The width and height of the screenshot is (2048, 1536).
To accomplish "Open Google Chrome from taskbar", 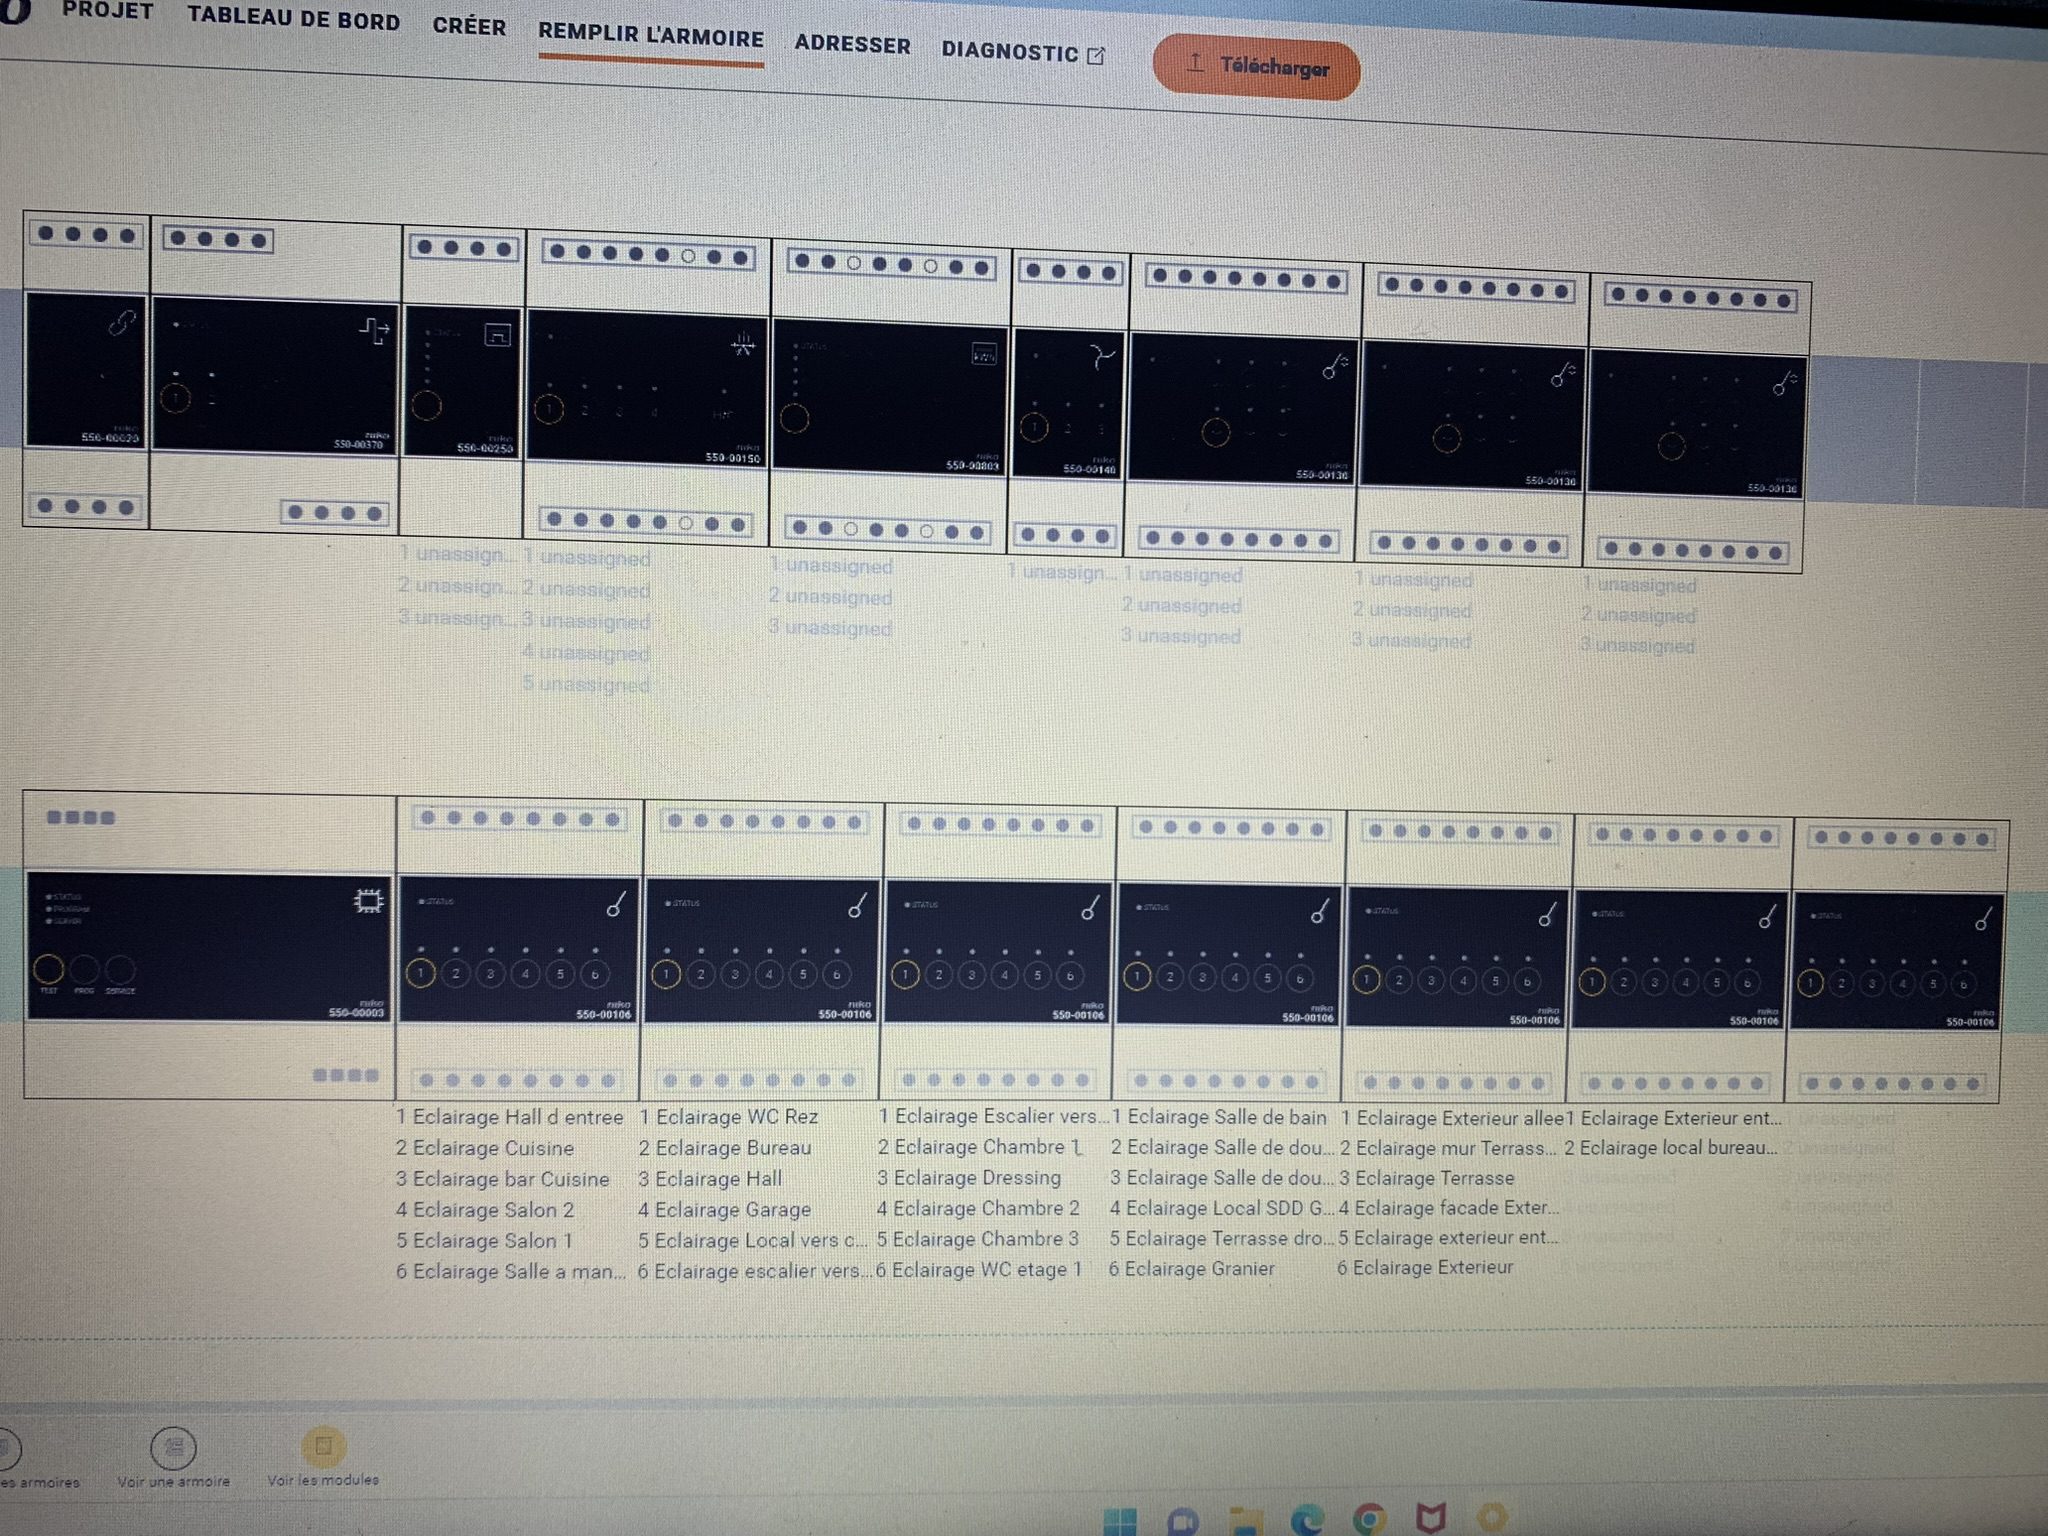I will coord(1369,1520).
